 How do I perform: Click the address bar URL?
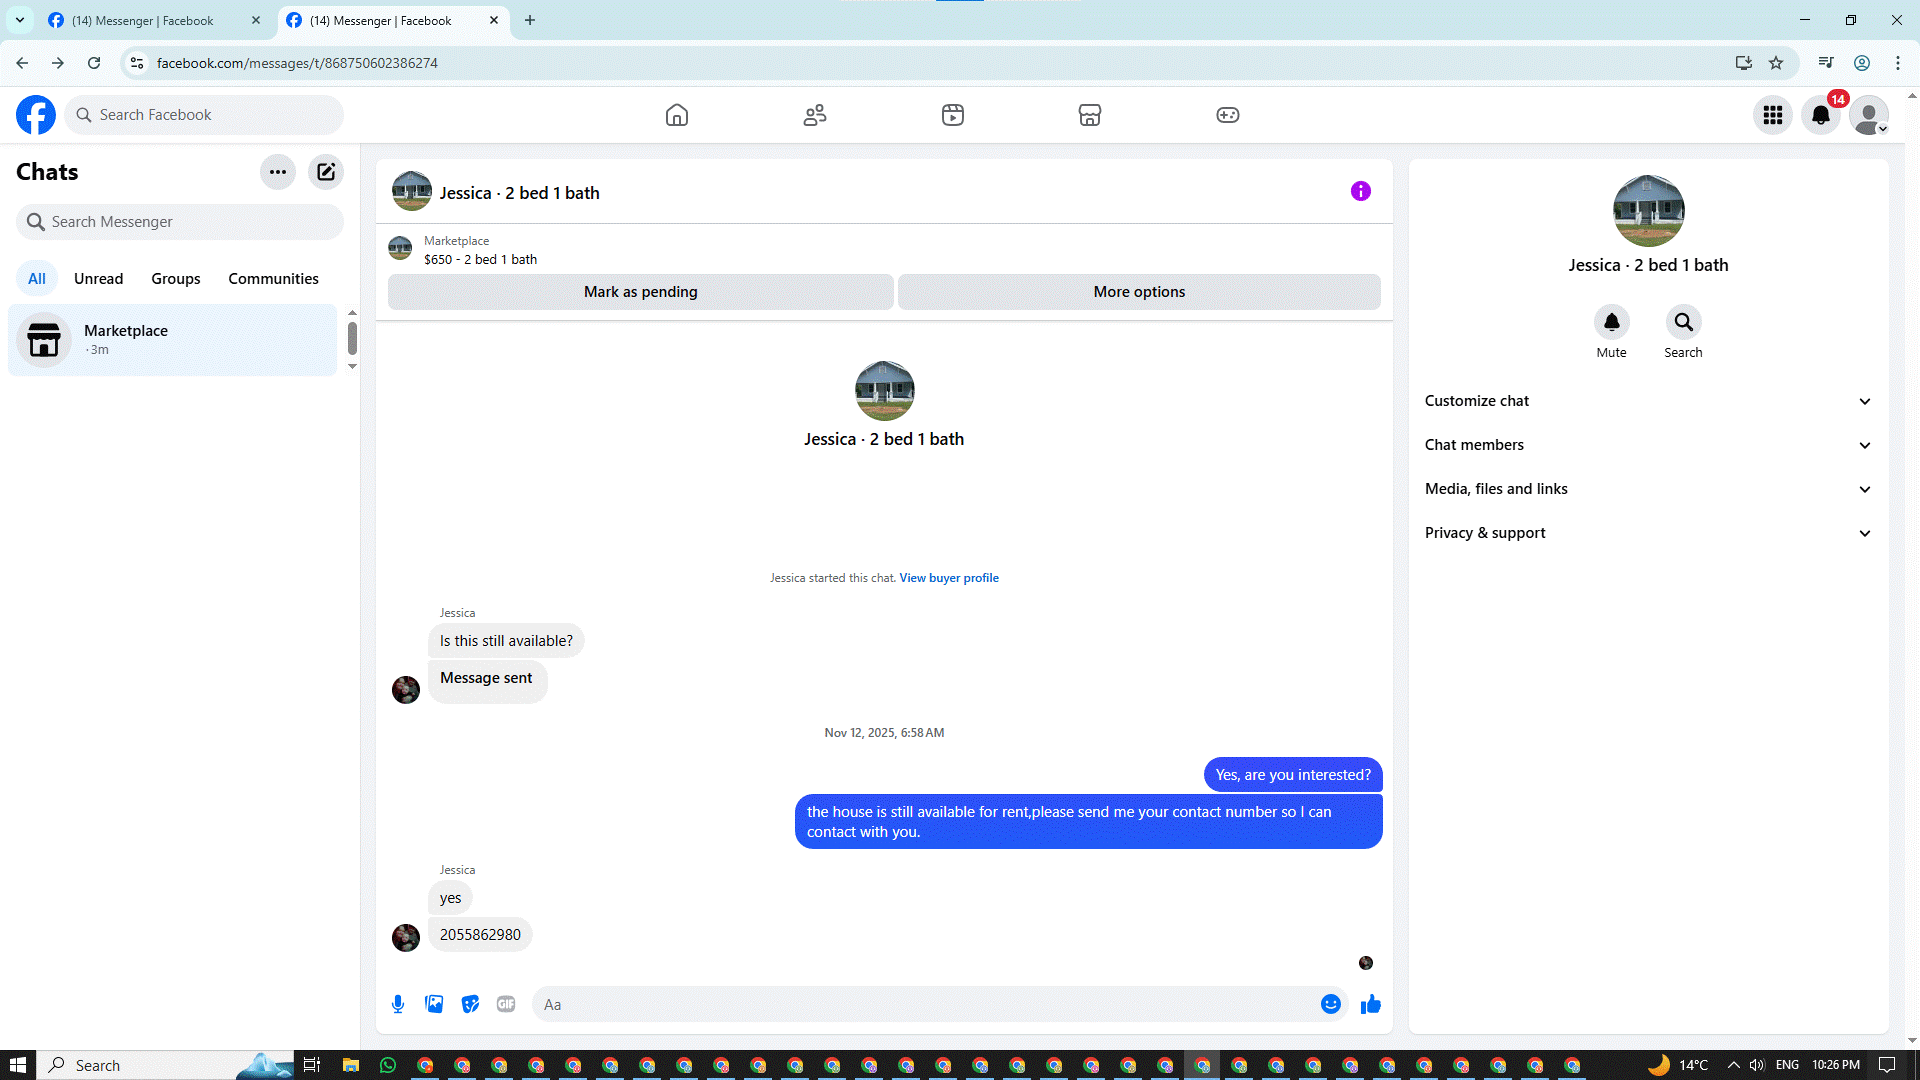tap(297, 63)
